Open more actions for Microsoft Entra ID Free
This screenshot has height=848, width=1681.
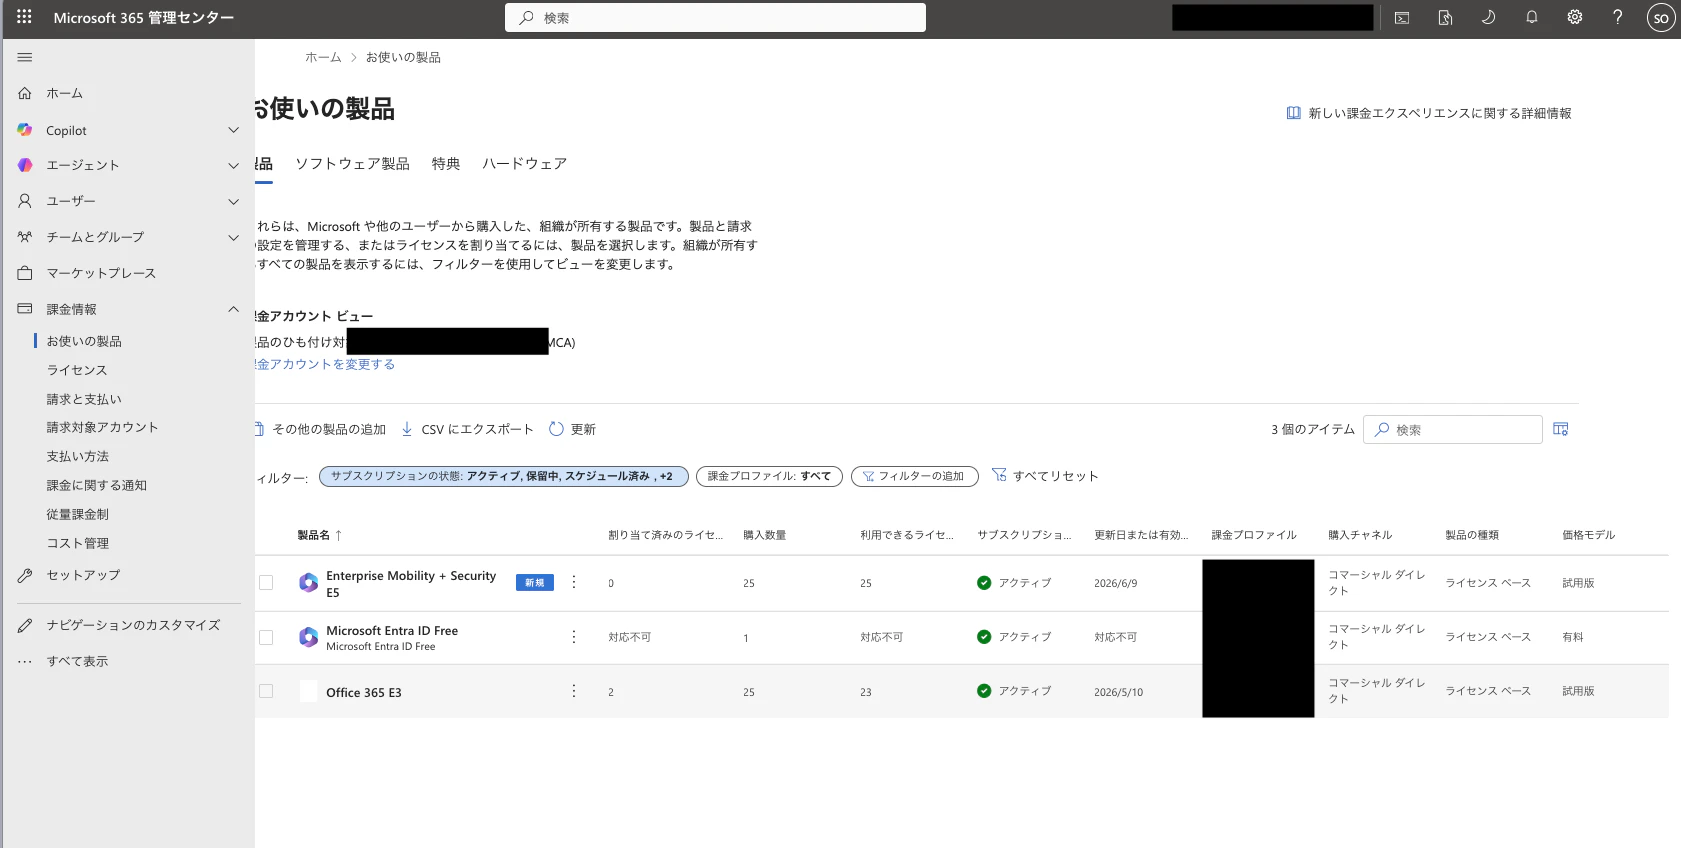pyautogui.click(x=574, y=637)
